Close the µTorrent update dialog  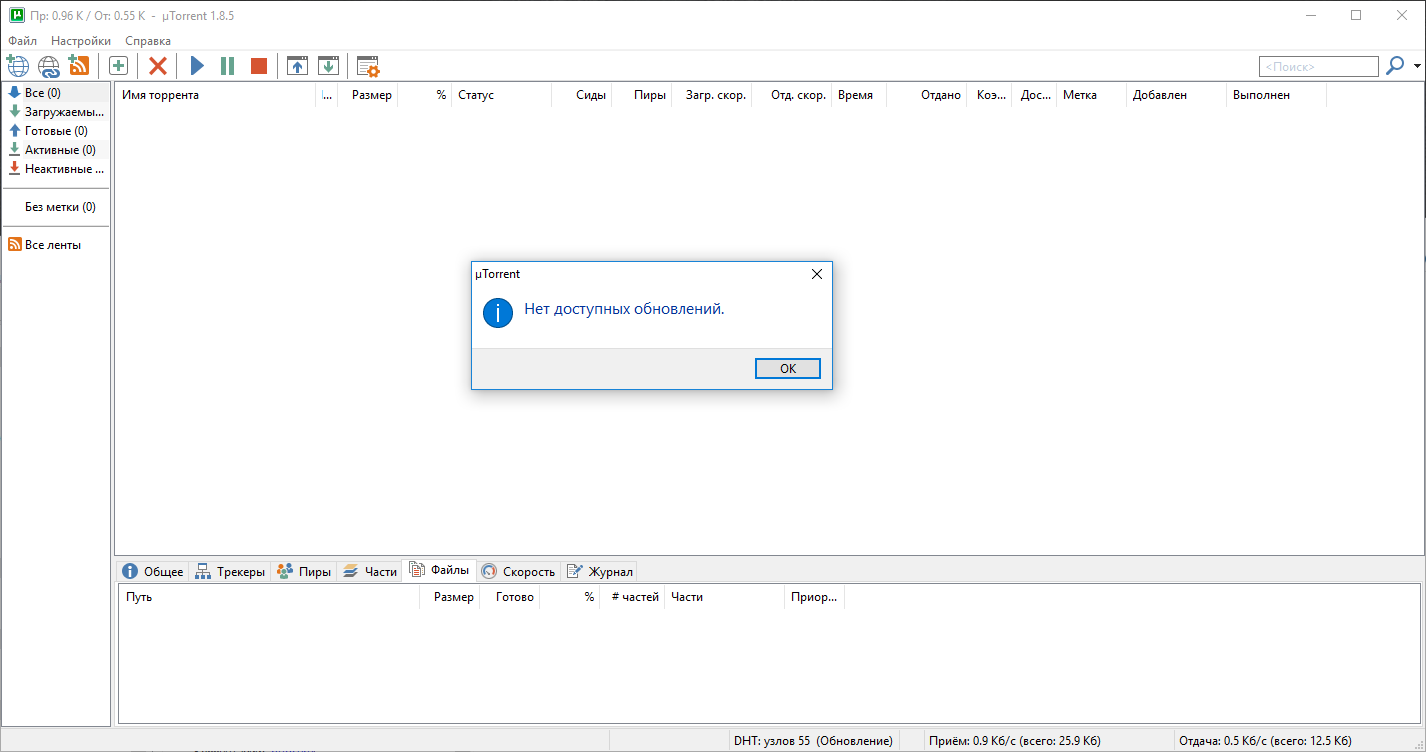point(816,274)
